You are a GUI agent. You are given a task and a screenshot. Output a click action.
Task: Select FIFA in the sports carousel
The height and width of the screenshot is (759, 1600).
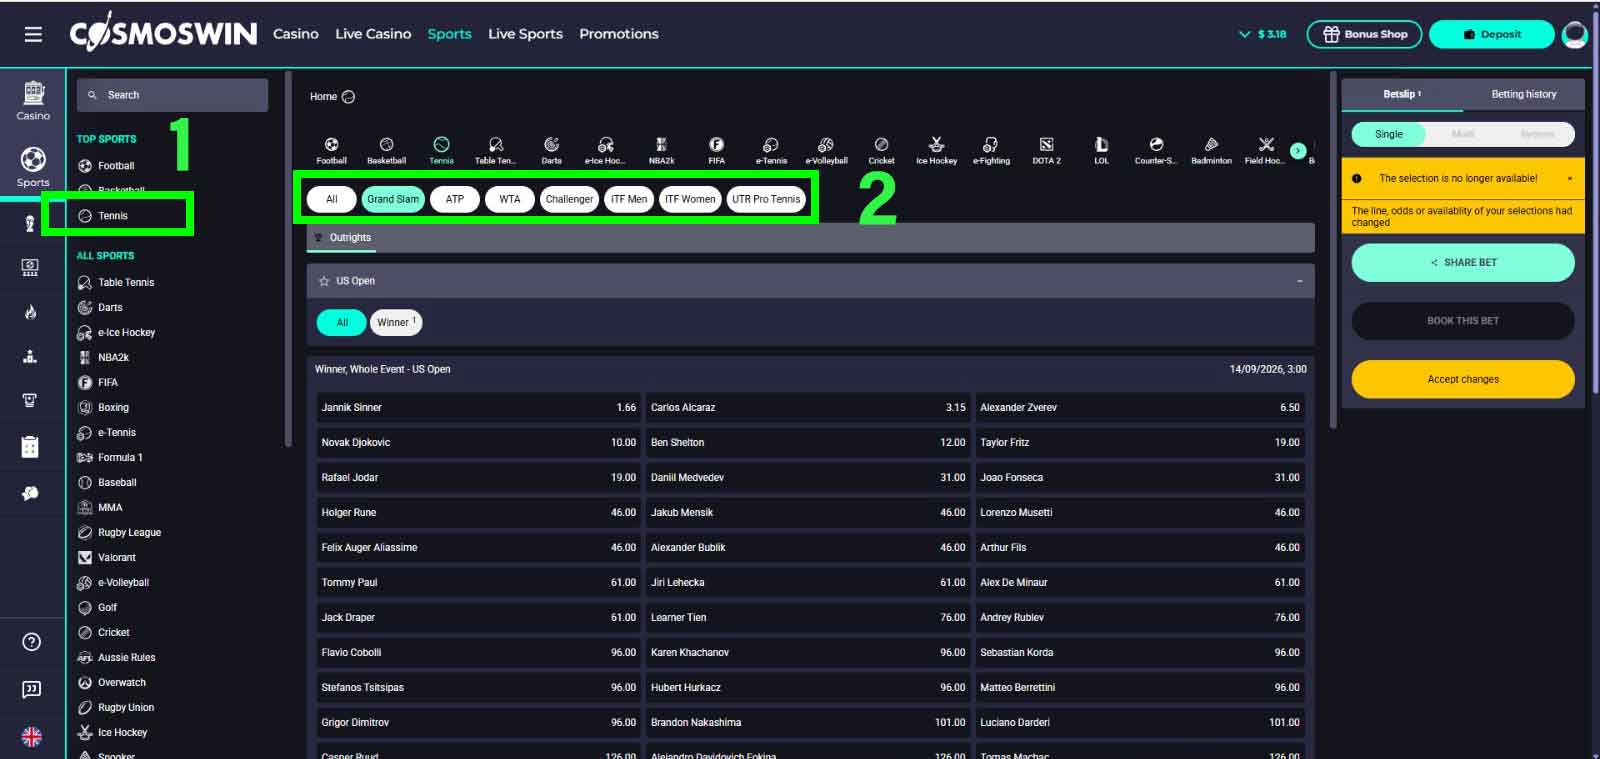point(716,150)
